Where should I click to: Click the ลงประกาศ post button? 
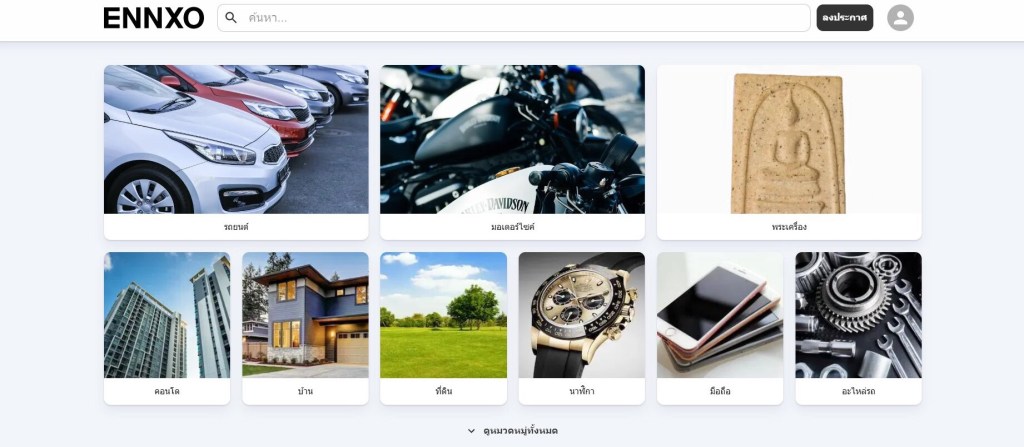pos(844,18)
